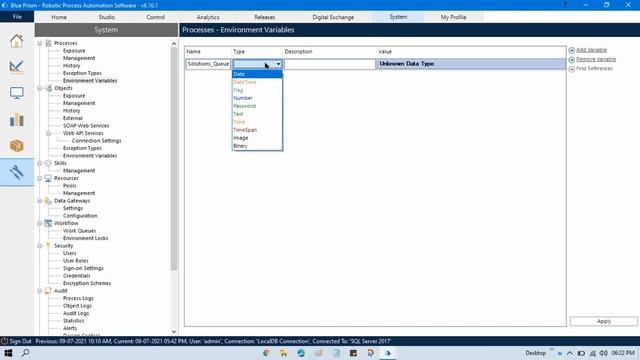
Task: Select Process Logs in the tree
Action: (78, 298)
